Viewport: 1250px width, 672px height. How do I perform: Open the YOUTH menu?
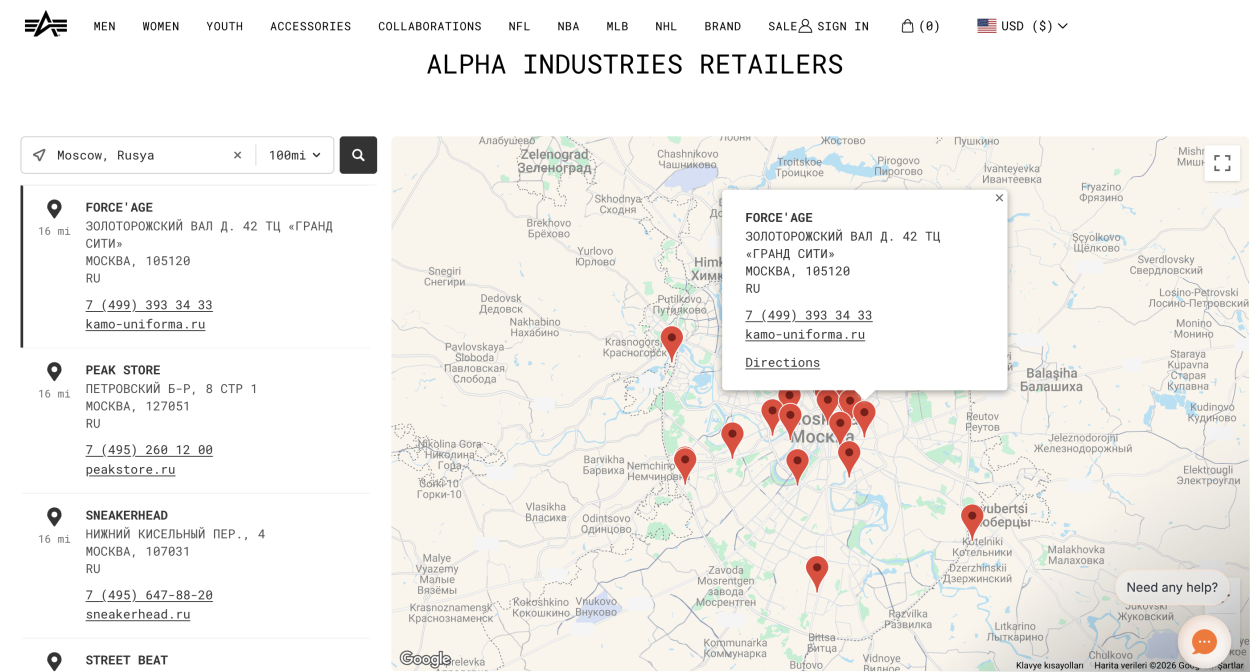225,26
